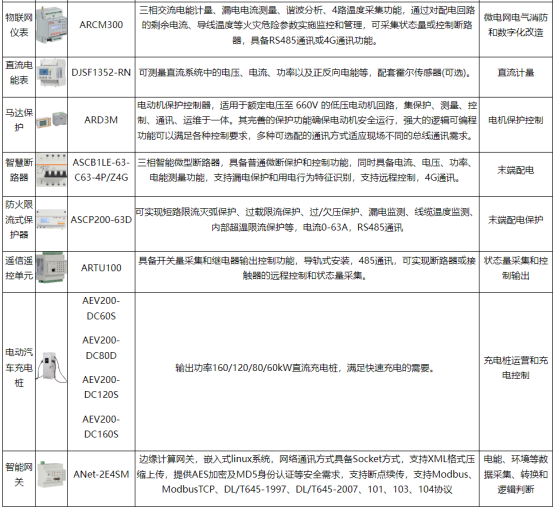Click the DJSF1352-RN DC meter product image

[x=52, y=73]
